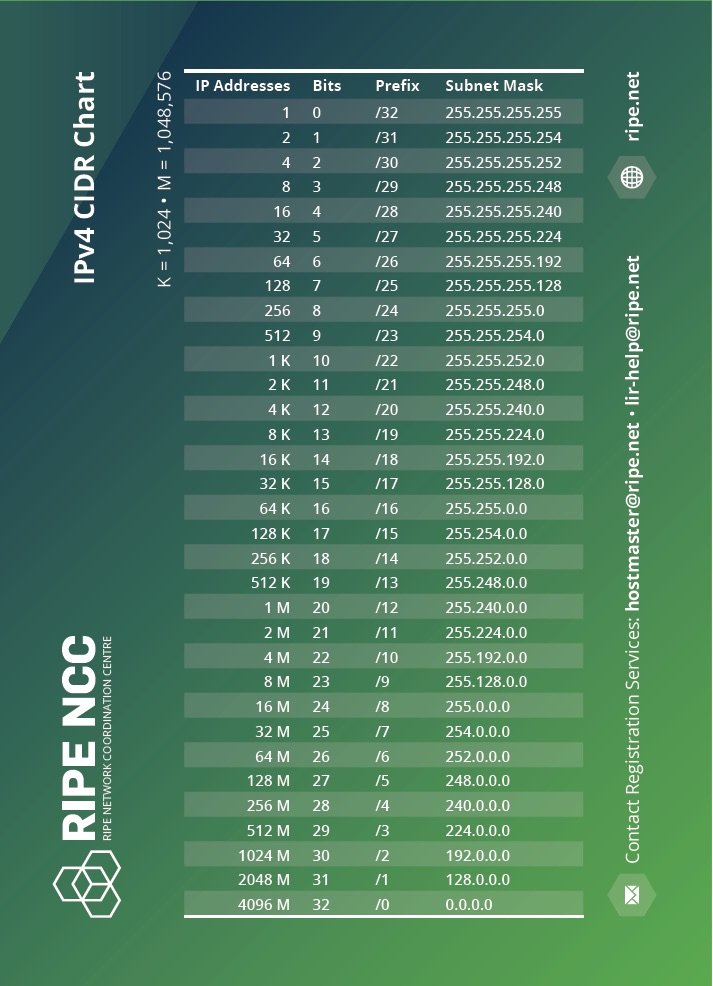Select the /24 prefix cell
This screenshot has width=713, height=986.
pyautogui.click(x=387, y=311)
